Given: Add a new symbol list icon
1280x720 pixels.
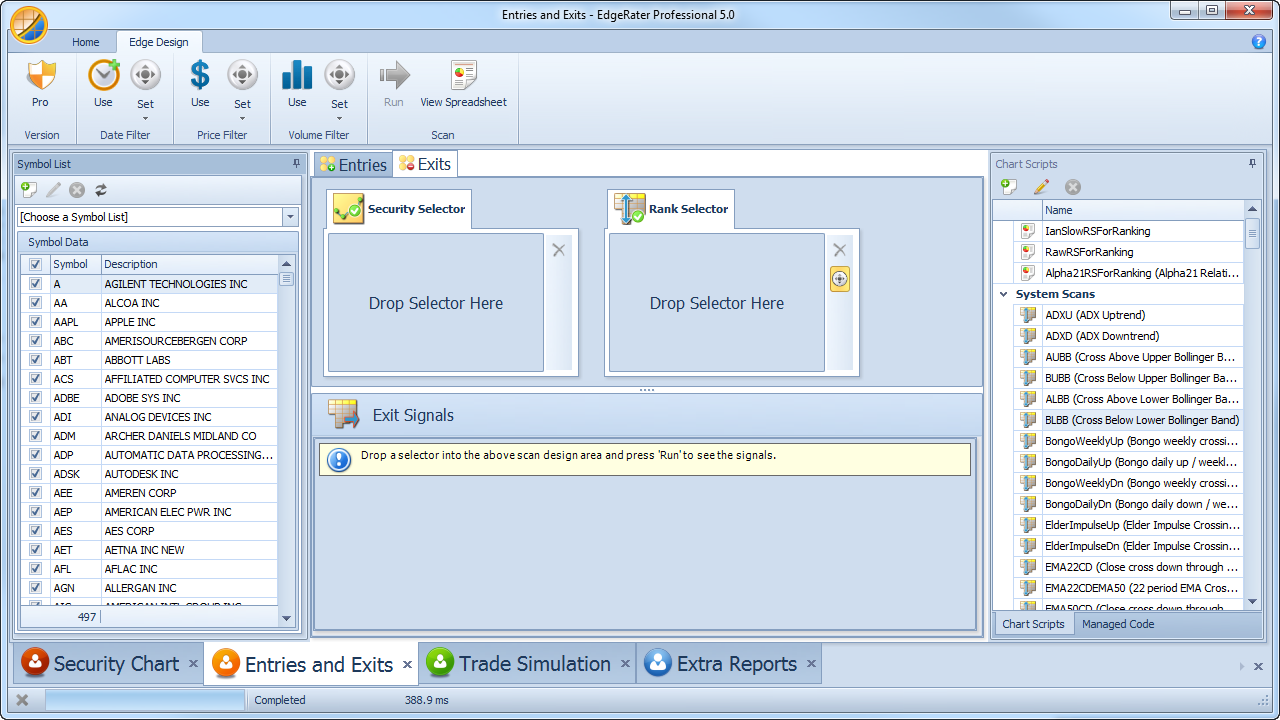Looking at the screenshot, I should tap(29, 190).
